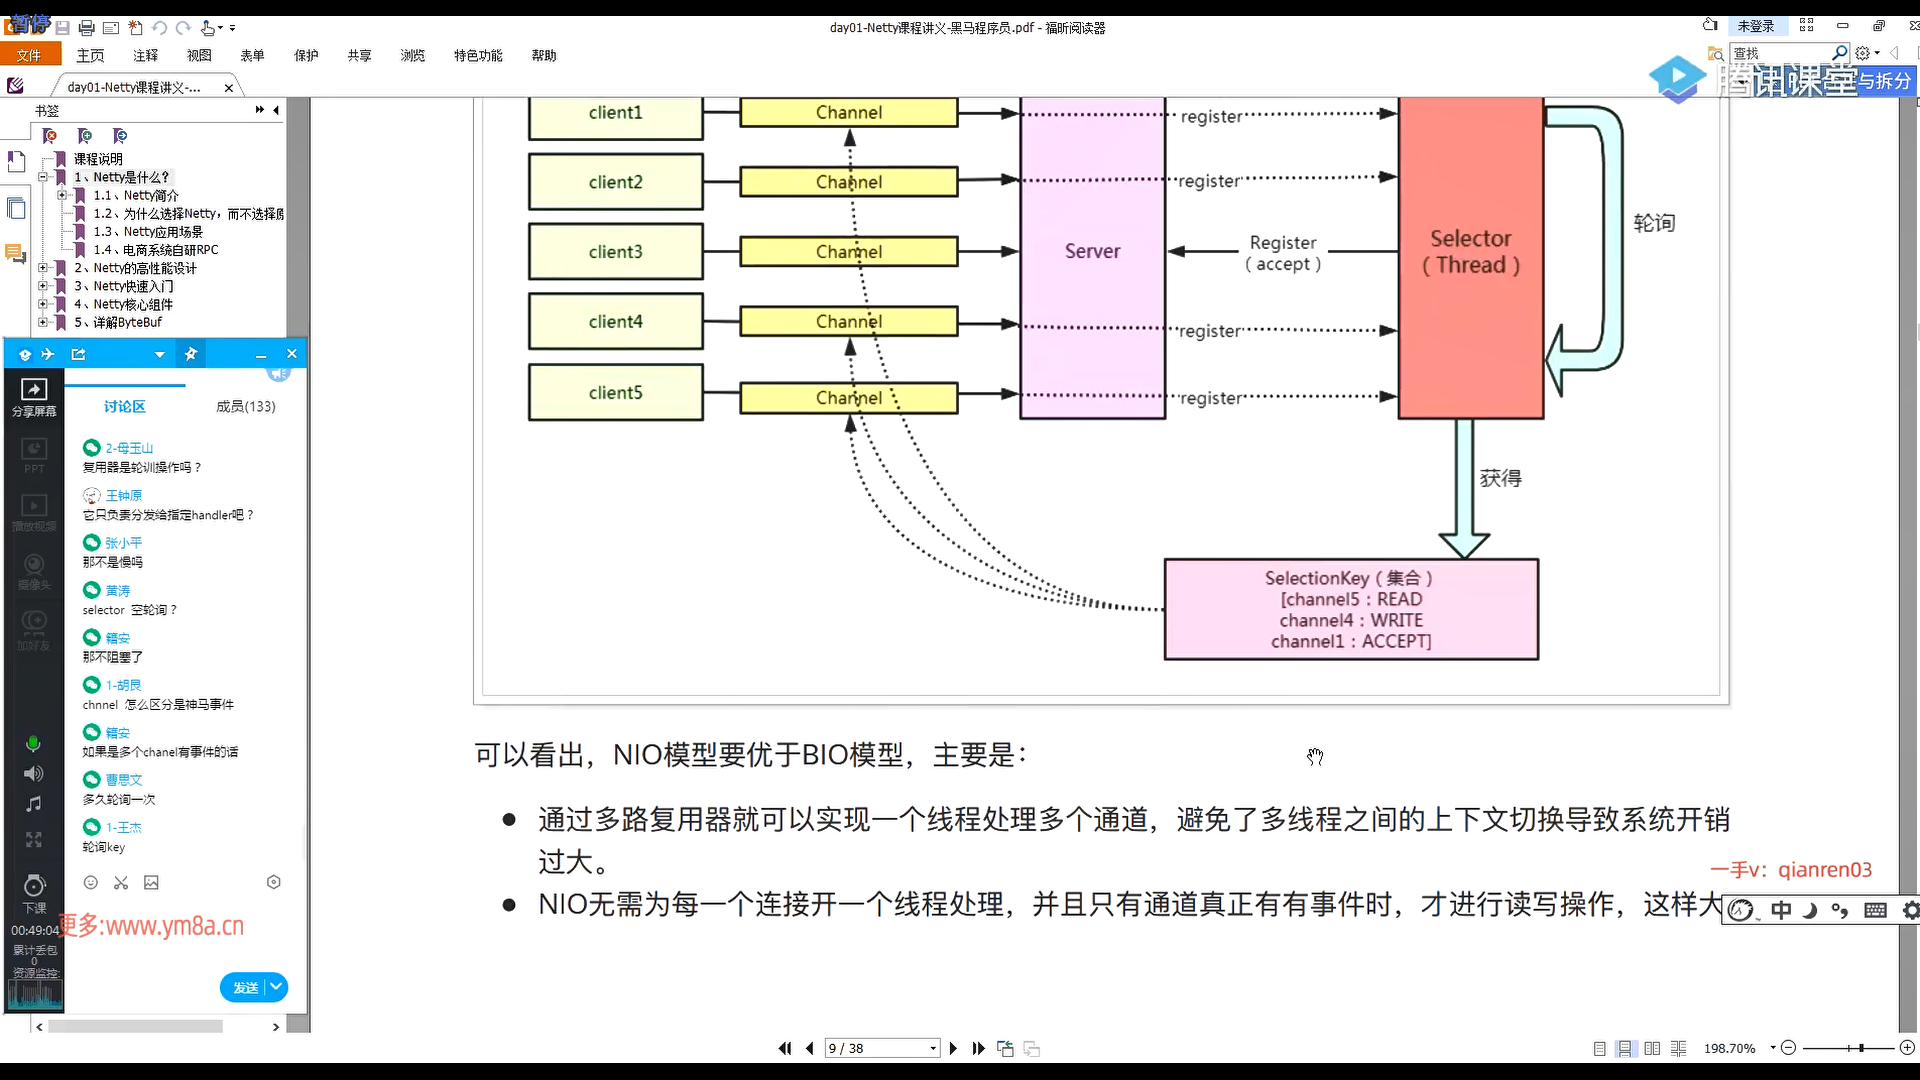Jump to the first page
1920x1080 pixels.
point(784,1048)
